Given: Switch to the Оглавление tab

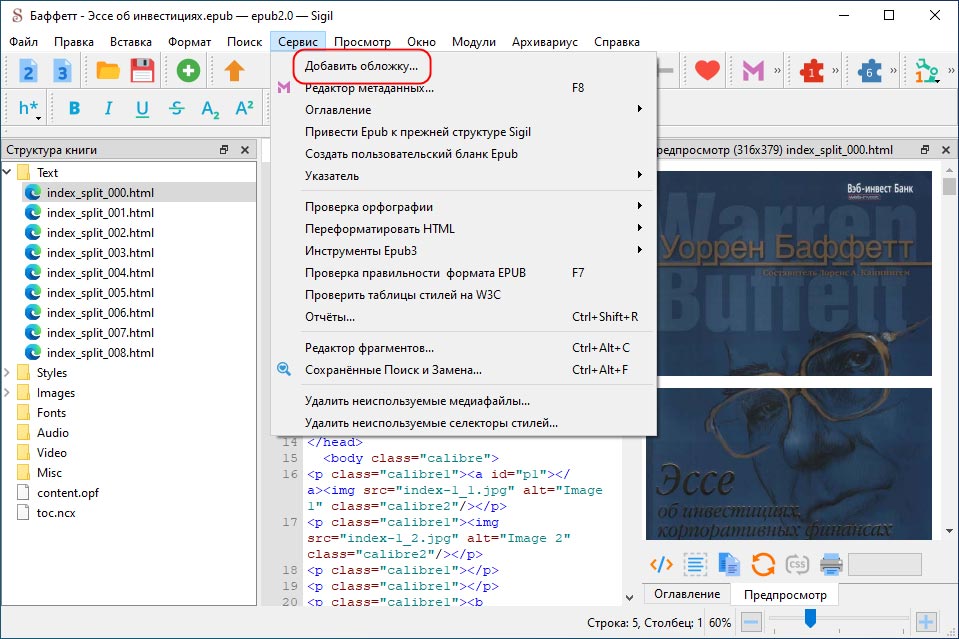Looking at the screenshot, I should coord(687,594).
